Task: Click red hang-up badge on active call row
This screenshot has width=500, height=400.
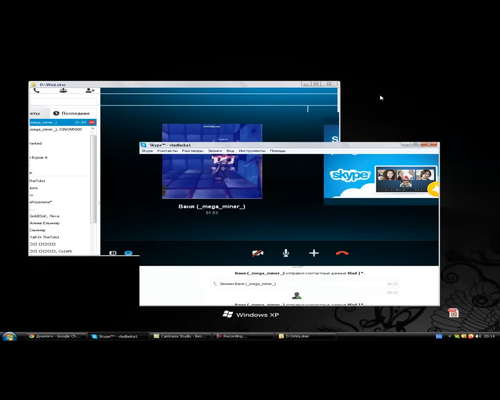Action: pos(92,122)
